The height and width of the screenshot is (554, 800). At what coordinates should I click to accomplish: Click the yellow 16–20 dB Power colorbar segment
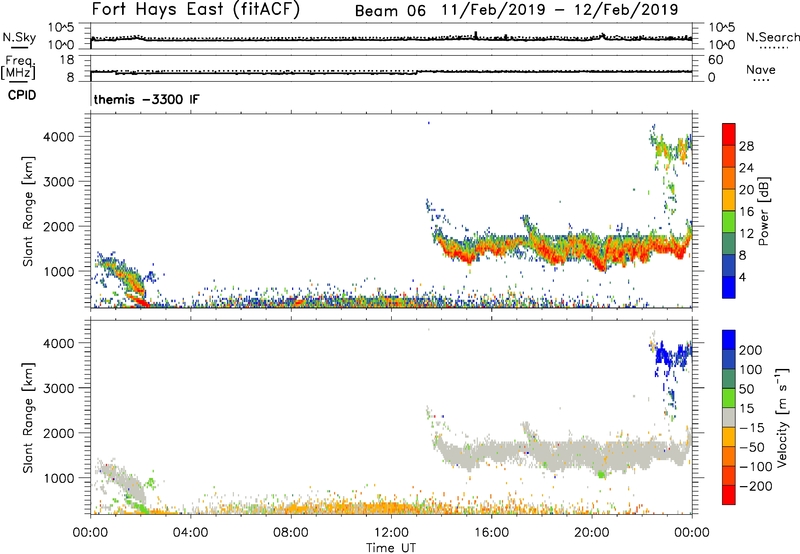pyautogui.click(x=729, y=199)
